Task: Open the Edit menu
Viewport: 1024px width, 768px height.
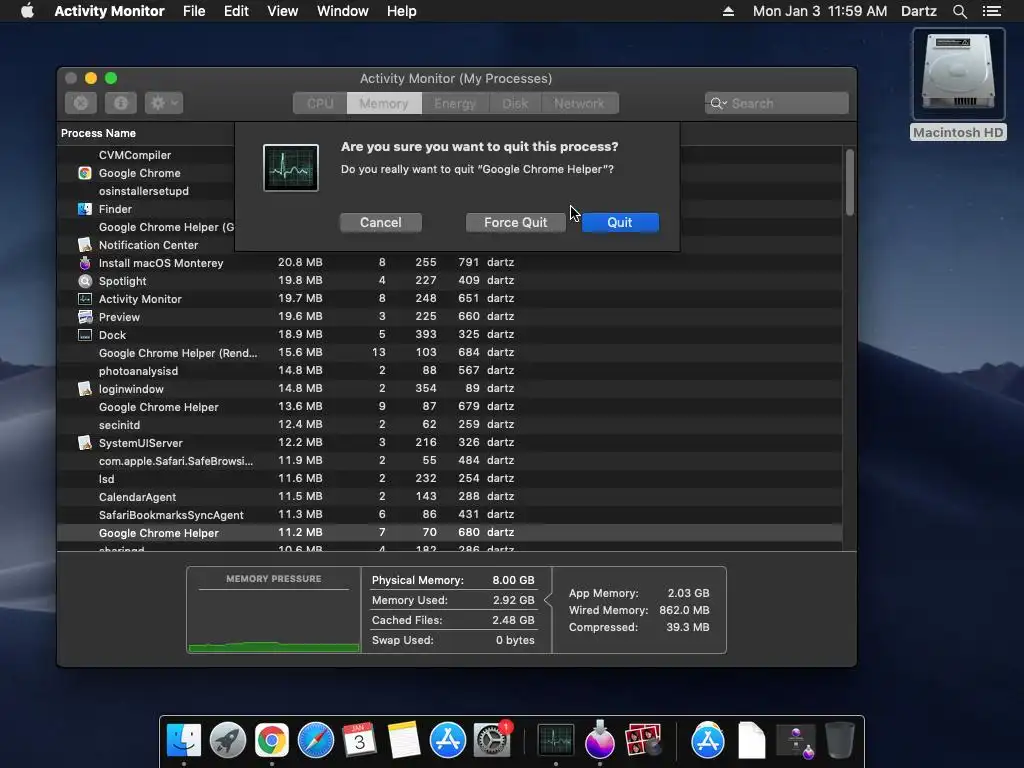Action: (236, 11)
